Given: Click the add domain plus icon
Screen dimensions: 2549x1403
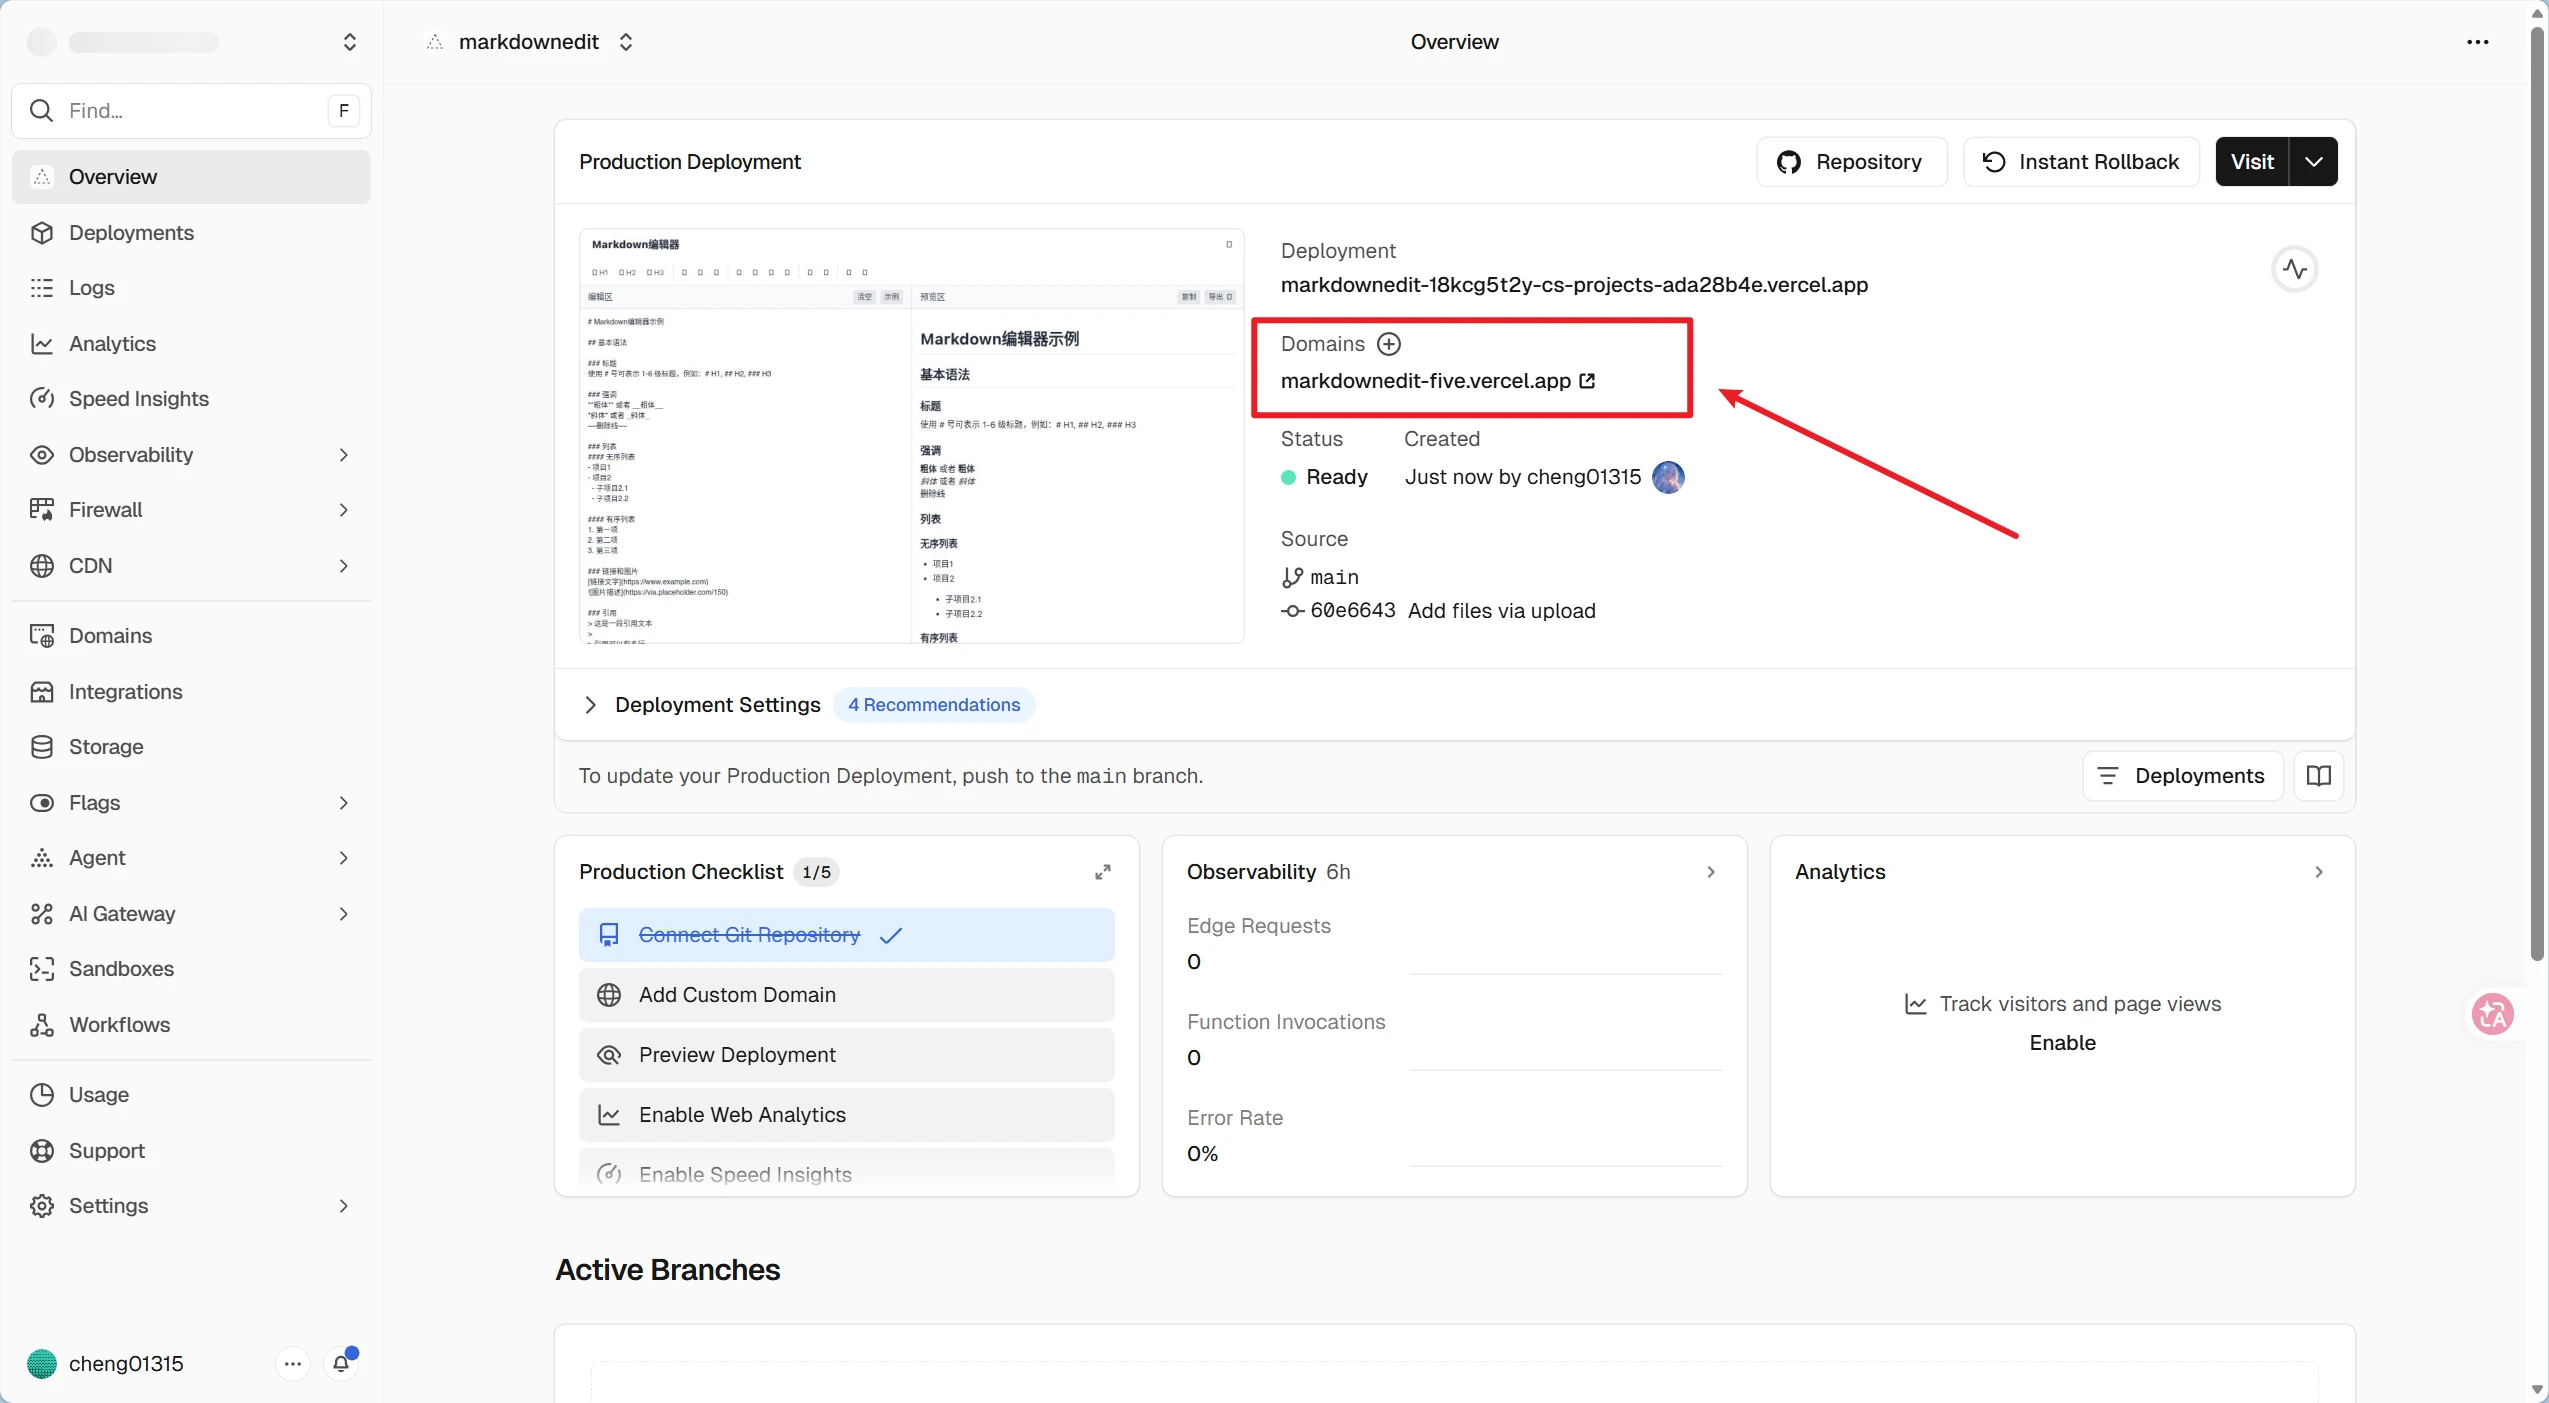Looking at the screenshot, I should [1389, 344].
